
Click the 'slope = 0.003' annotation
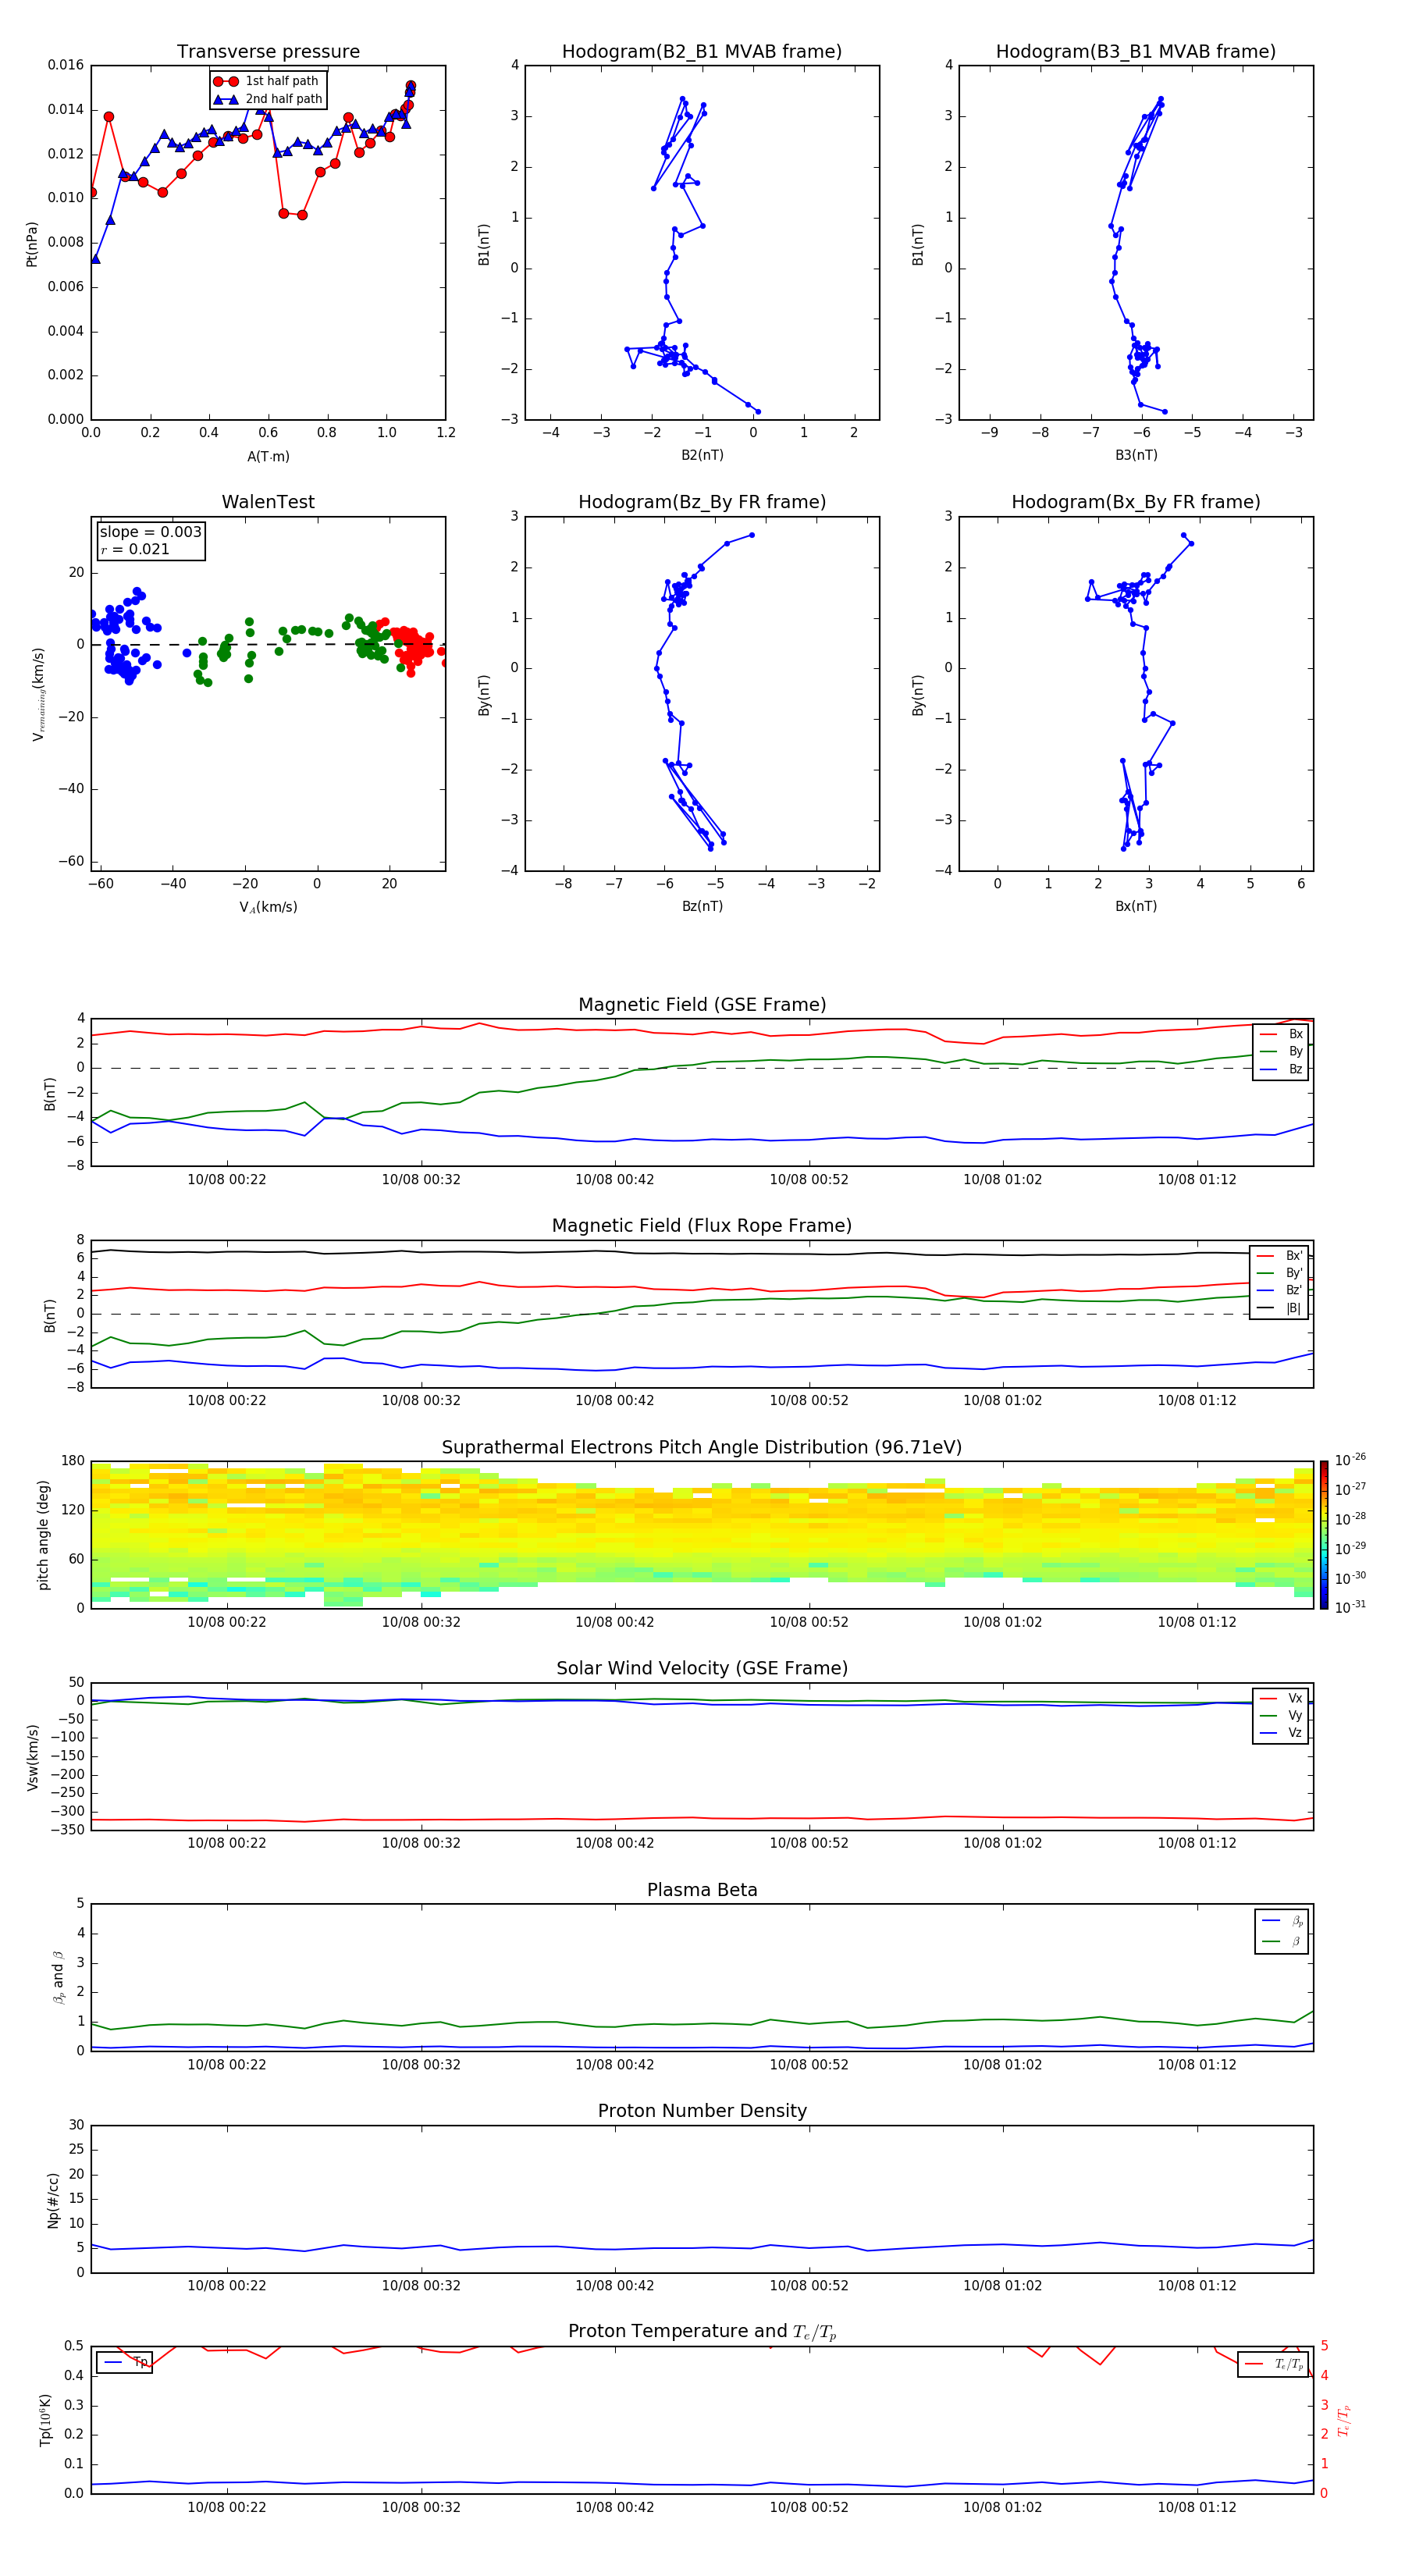click(151, 532)
